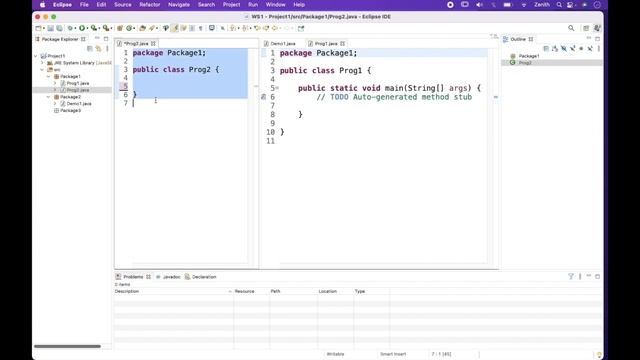Sort Problems by Description column header
This screenshot has width=640, height=360.
[173, 291]
